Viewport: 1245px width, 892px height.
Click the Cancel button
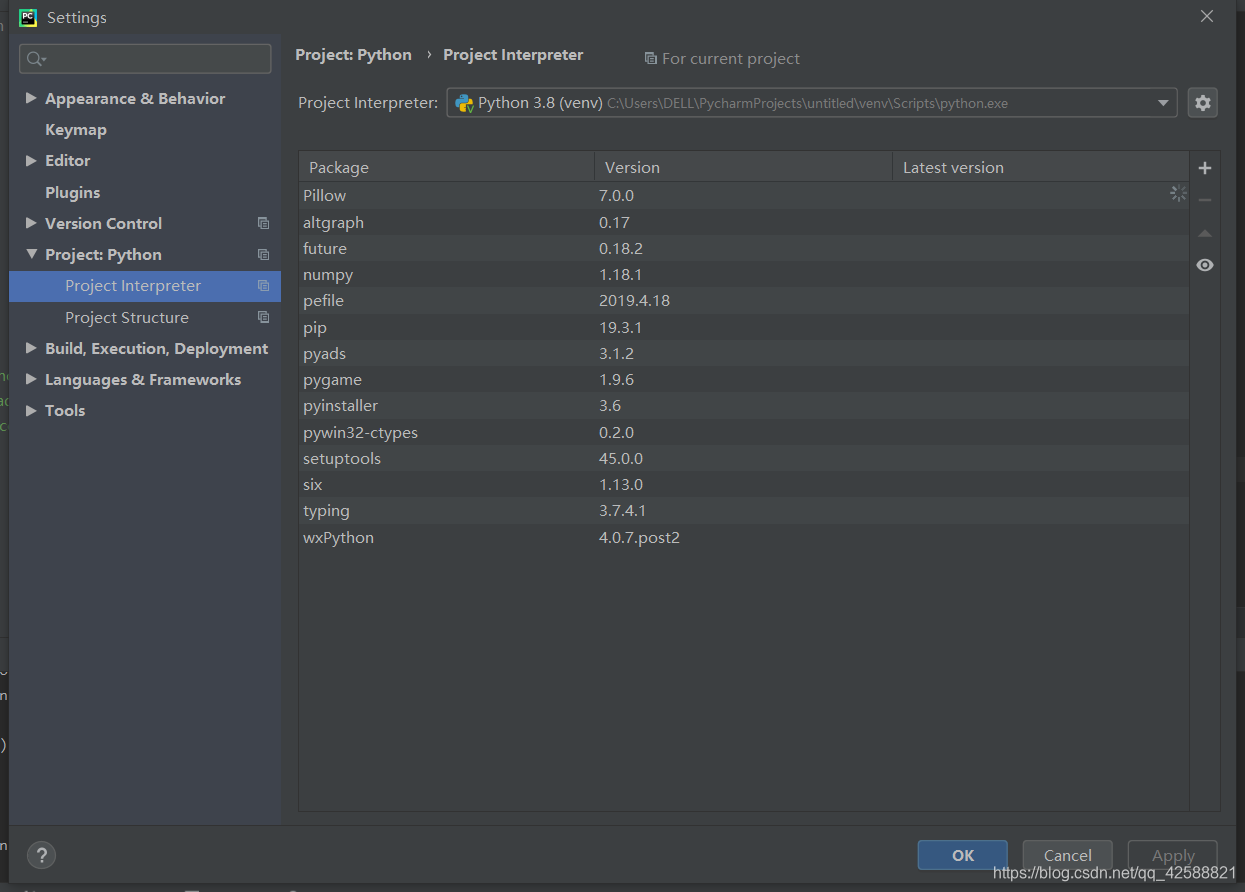point(1067,855)
